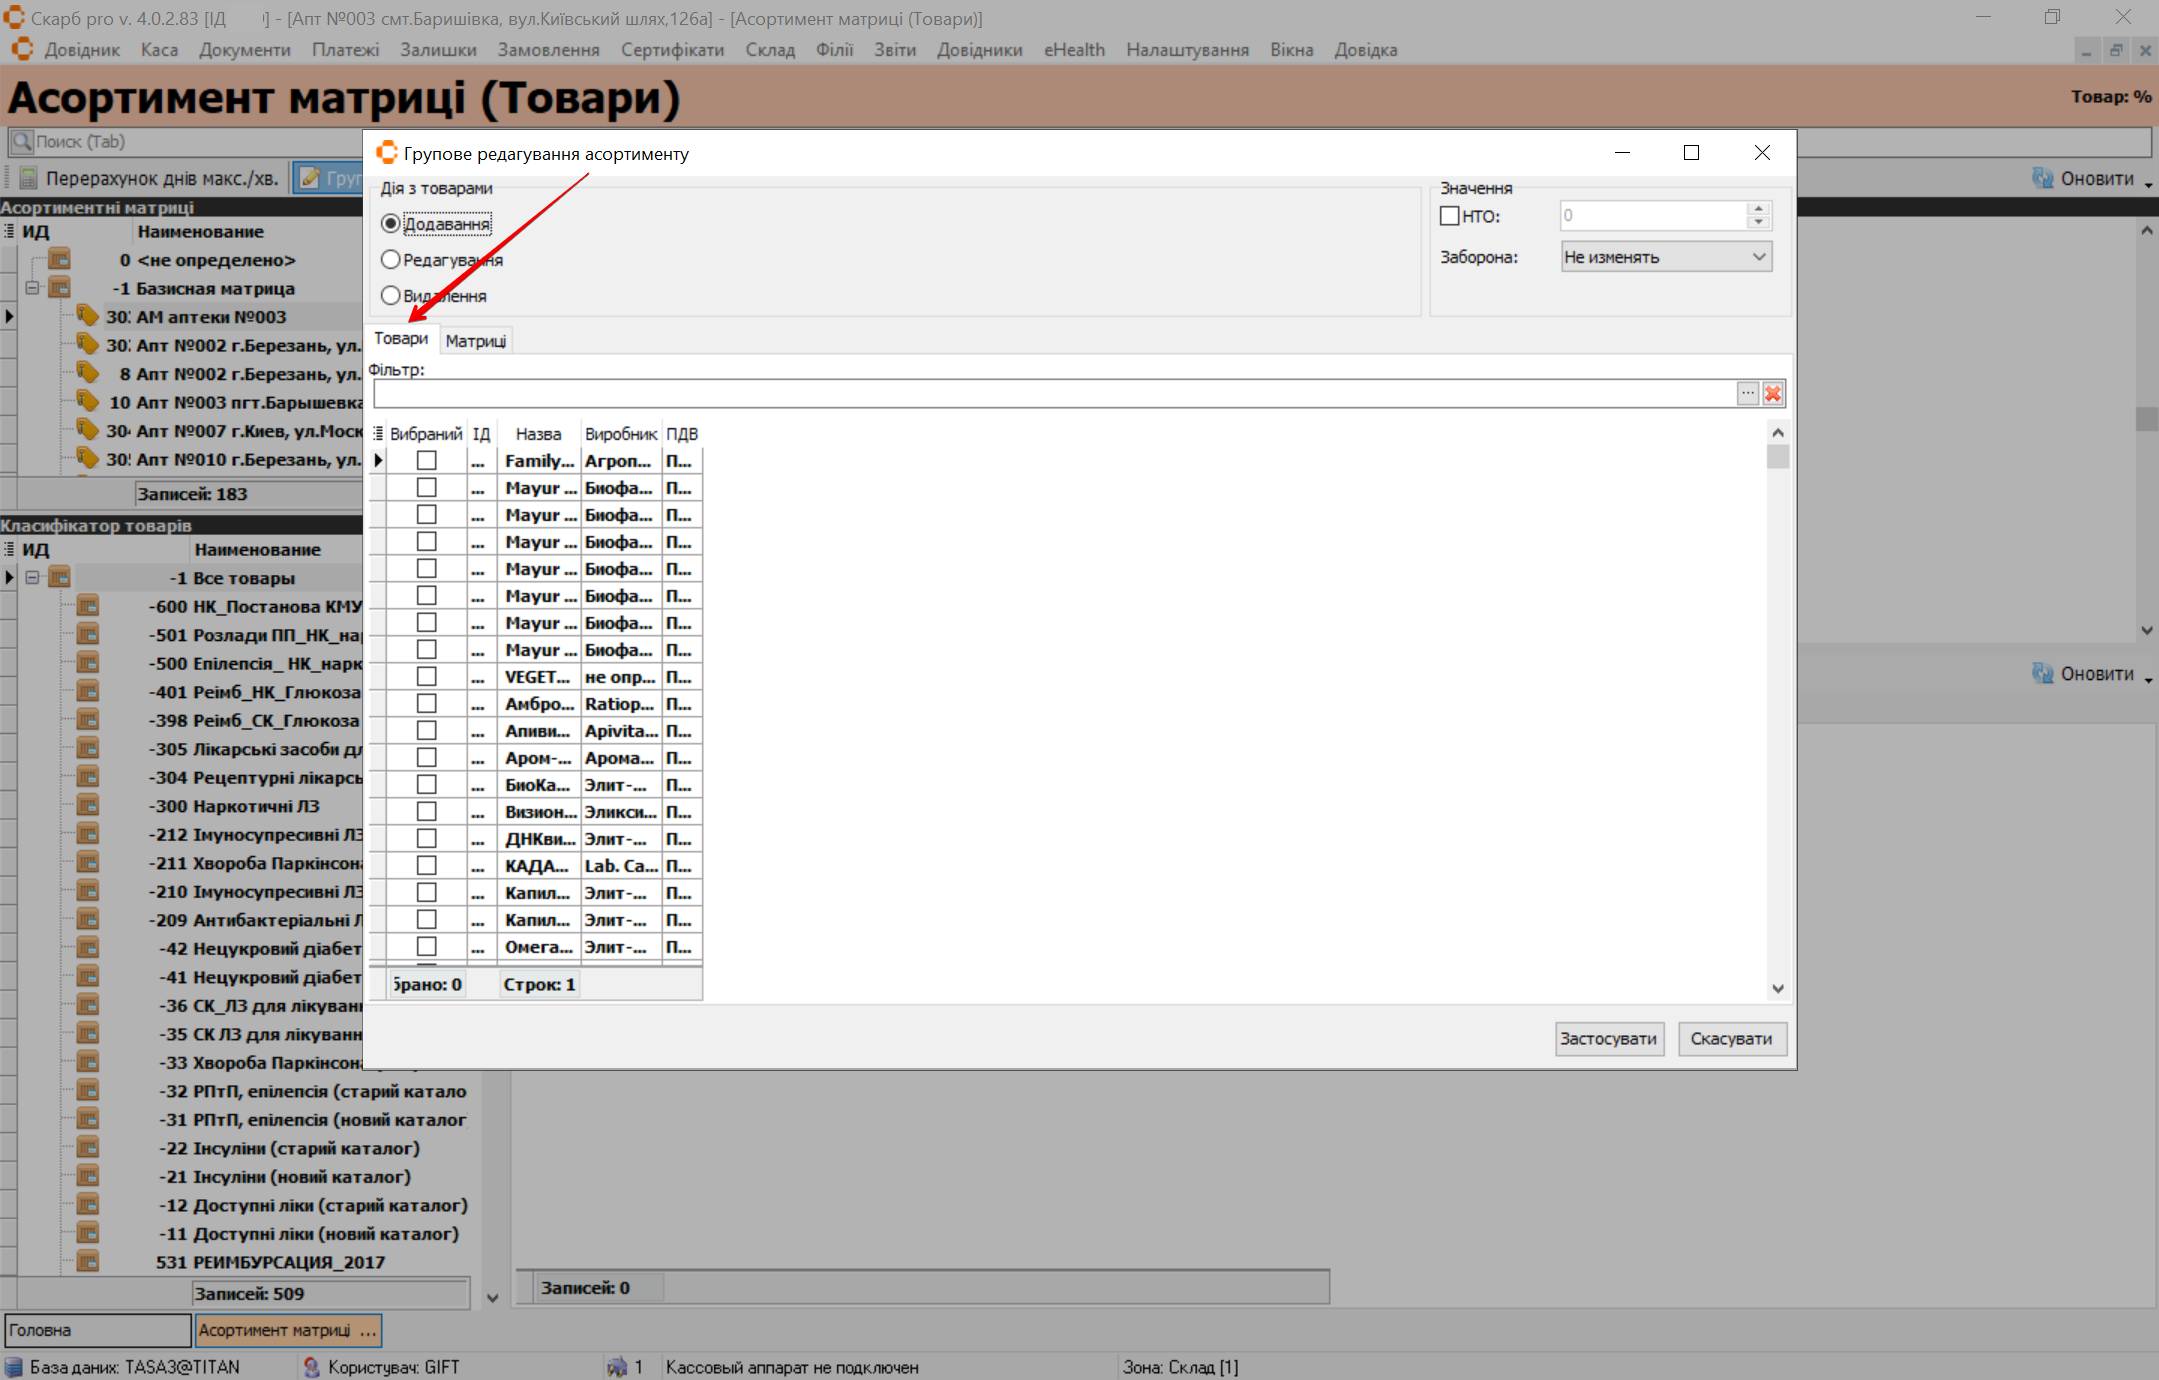2159x1380 pixels.
Task: Select the Редагування radio button
Action: tap(391, 260)
